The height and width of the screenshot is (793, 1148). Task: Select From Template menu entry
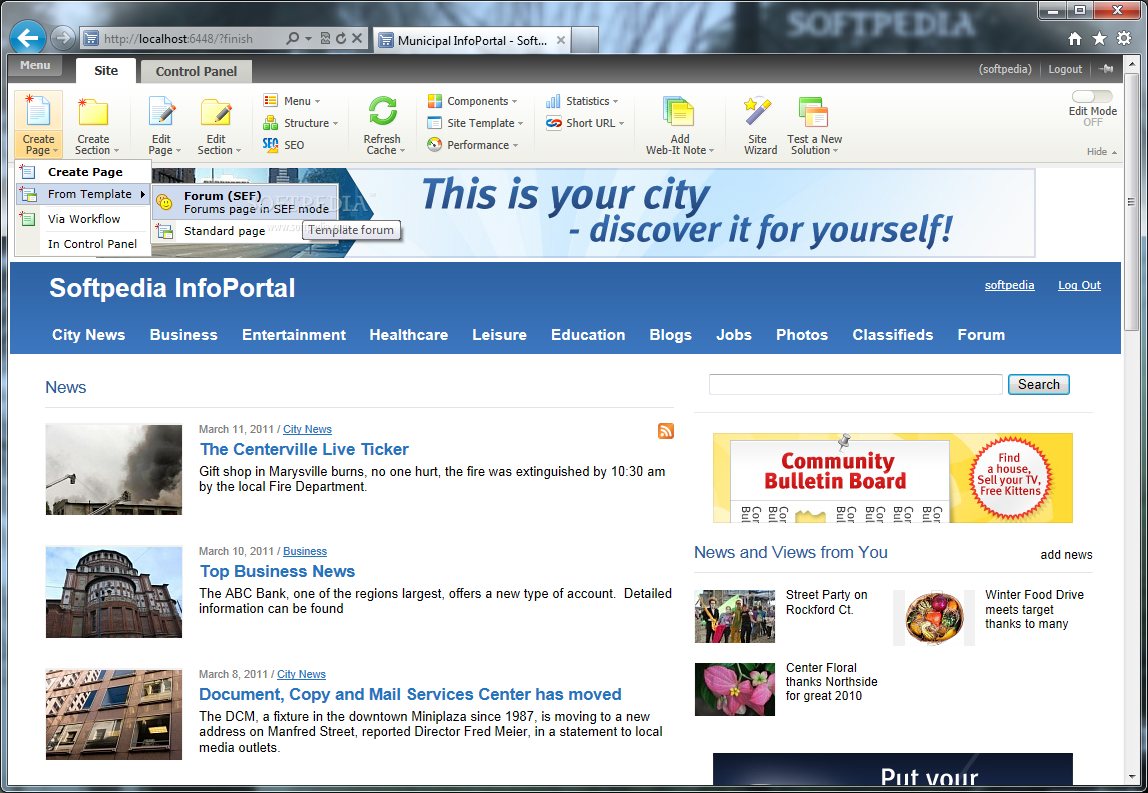tap(83, 194)
